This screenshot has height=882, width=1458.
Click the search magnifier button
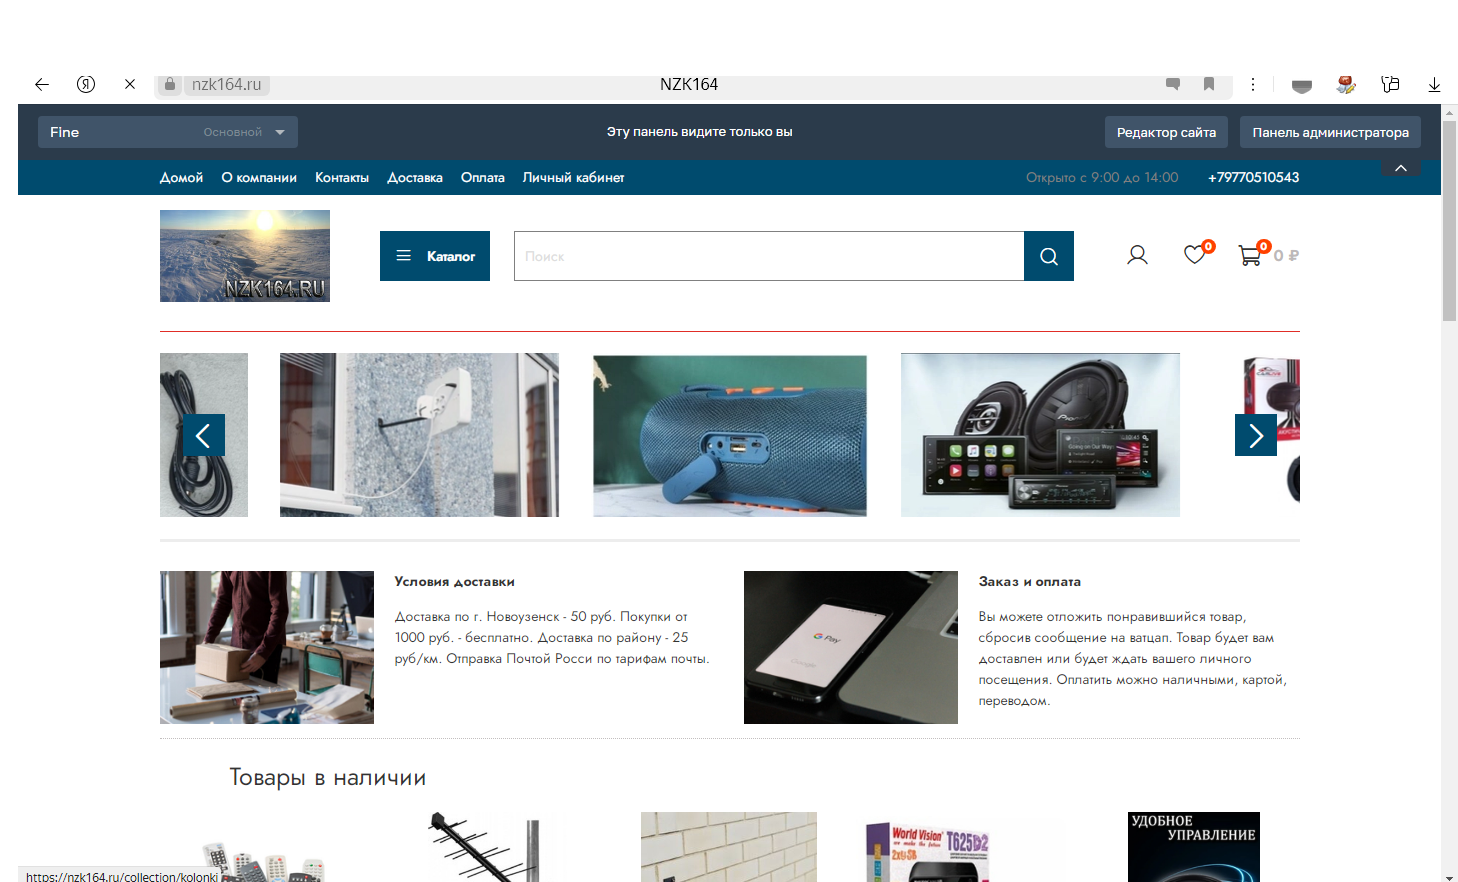(1049, 256)
